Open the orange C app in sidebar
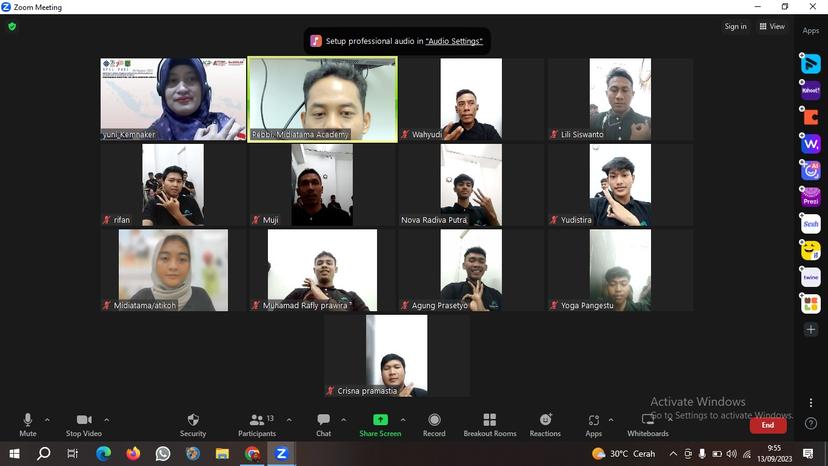Image resolution: width=828 pixels, height=466 pixels. (x=811, y=117)
